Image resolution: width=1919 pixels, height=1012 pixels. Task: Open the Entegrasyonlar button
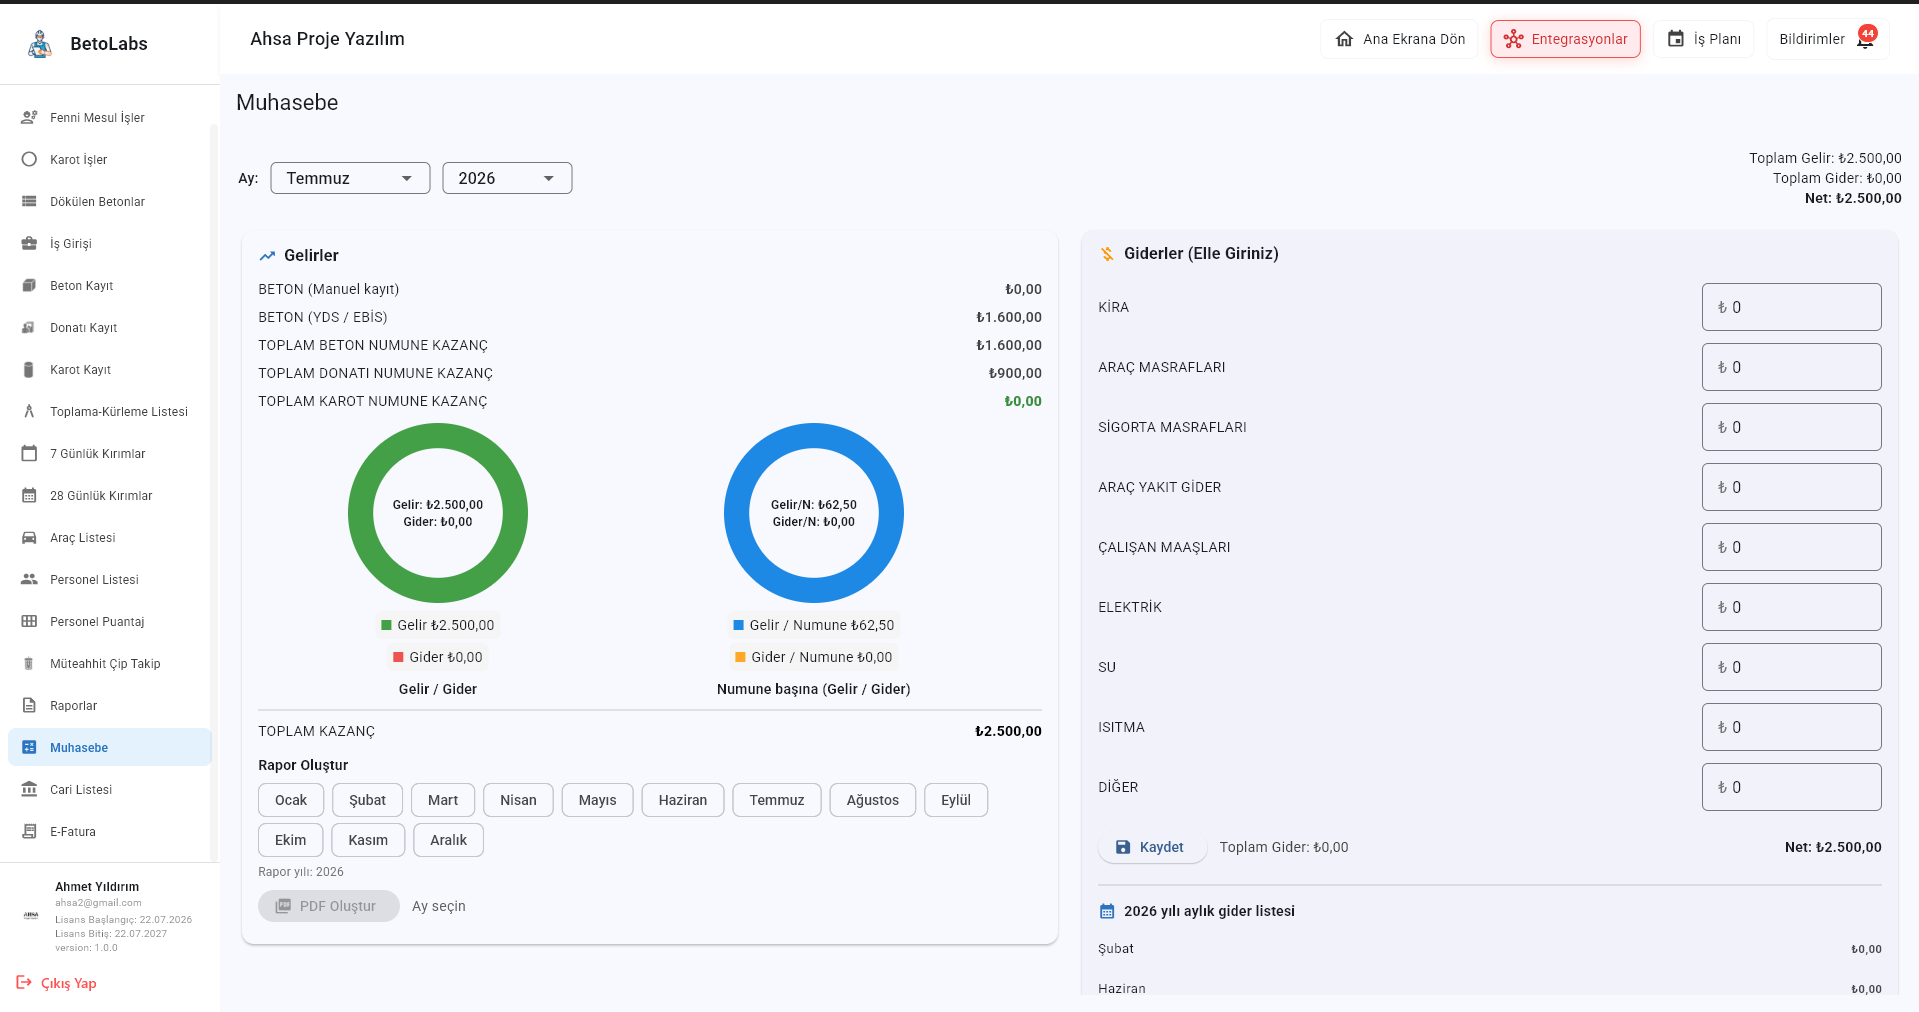point(1565,39)
